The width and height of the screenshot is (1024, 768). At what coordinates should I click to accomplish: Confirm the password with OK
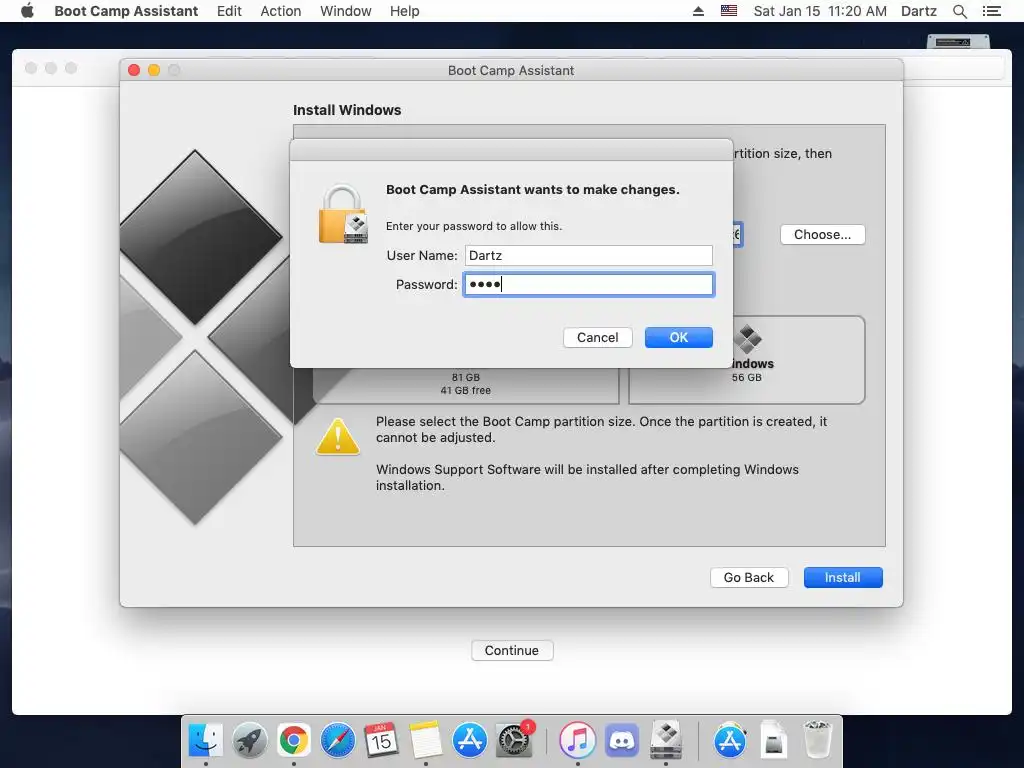pos(679,338)
